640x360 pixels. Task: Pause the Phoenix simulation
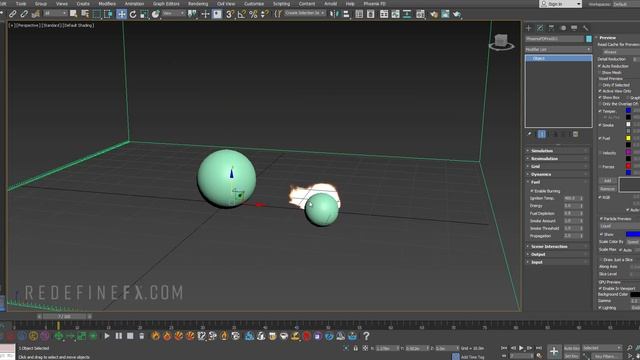pos(119,336)
